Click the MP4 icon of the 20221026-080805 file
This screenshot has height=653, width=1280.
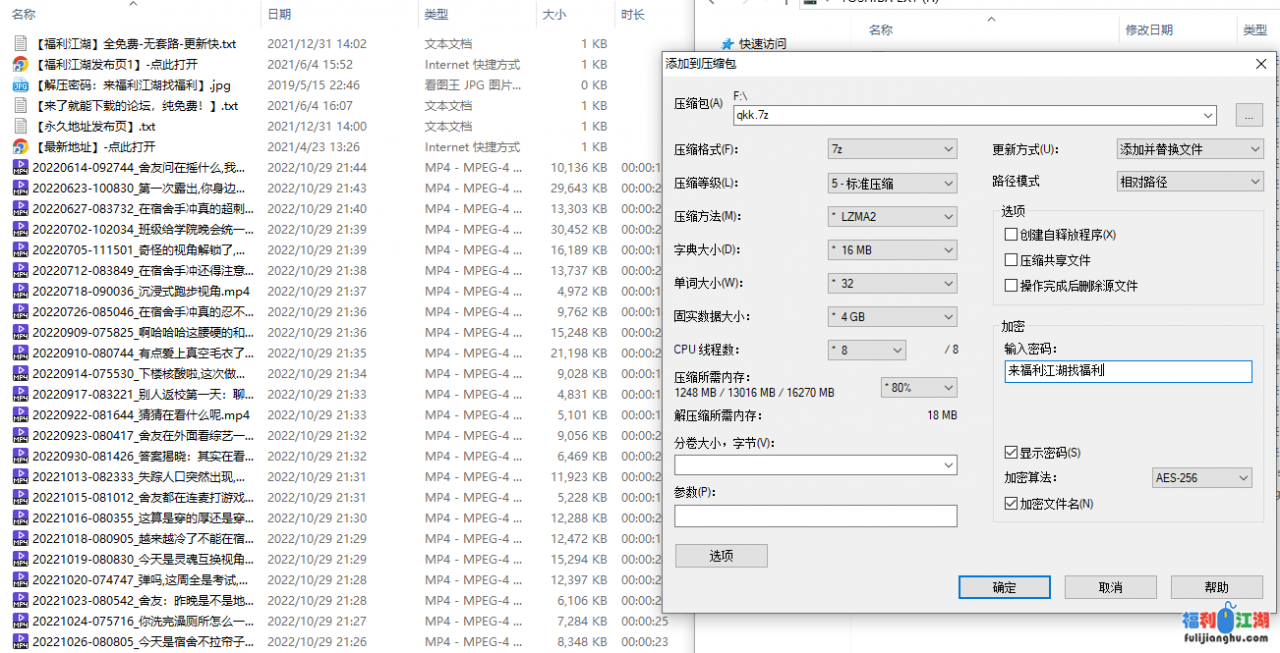coord(20,641)
